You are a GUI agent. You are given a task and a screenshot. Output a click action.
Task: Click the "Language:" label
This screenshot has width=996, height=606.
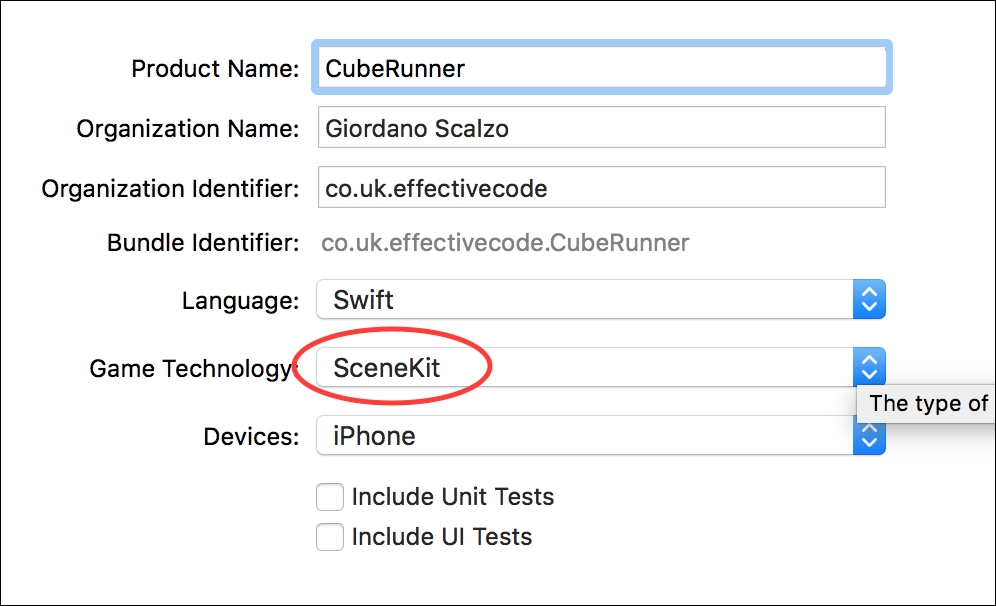(240, 300)
